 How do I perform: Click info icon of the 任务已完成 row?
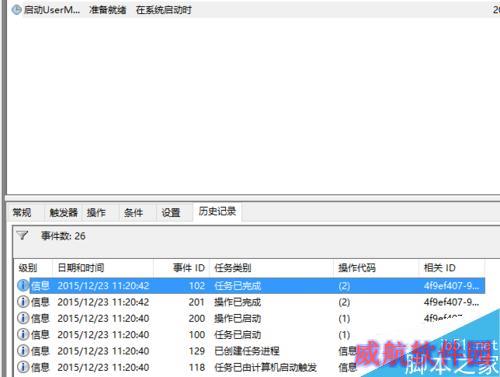(23, 285)
